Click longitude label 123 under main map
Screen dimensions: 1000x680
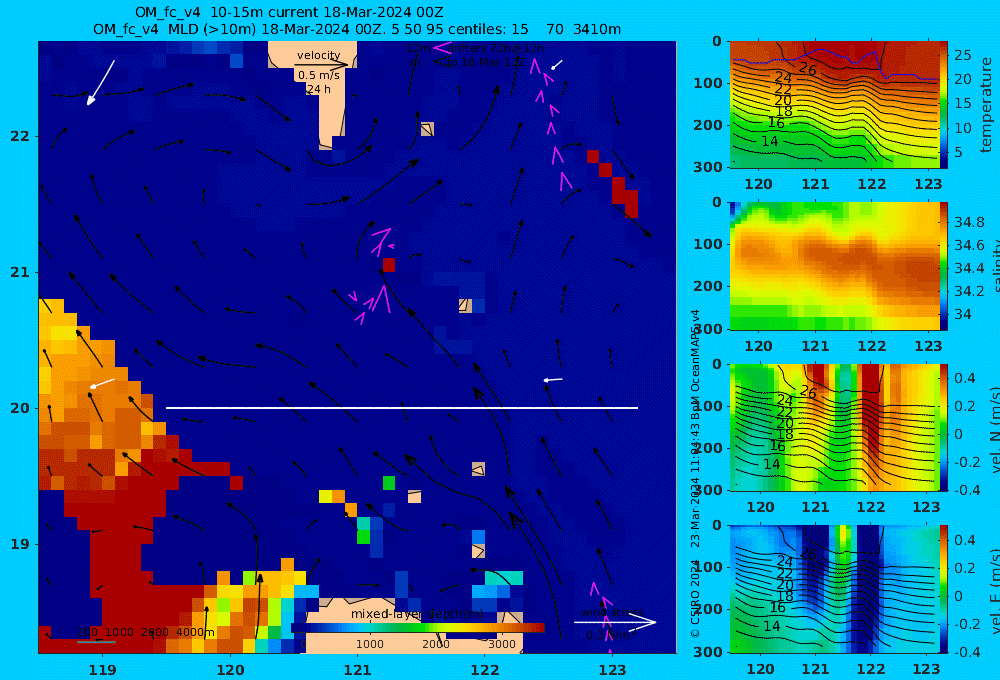613,670
